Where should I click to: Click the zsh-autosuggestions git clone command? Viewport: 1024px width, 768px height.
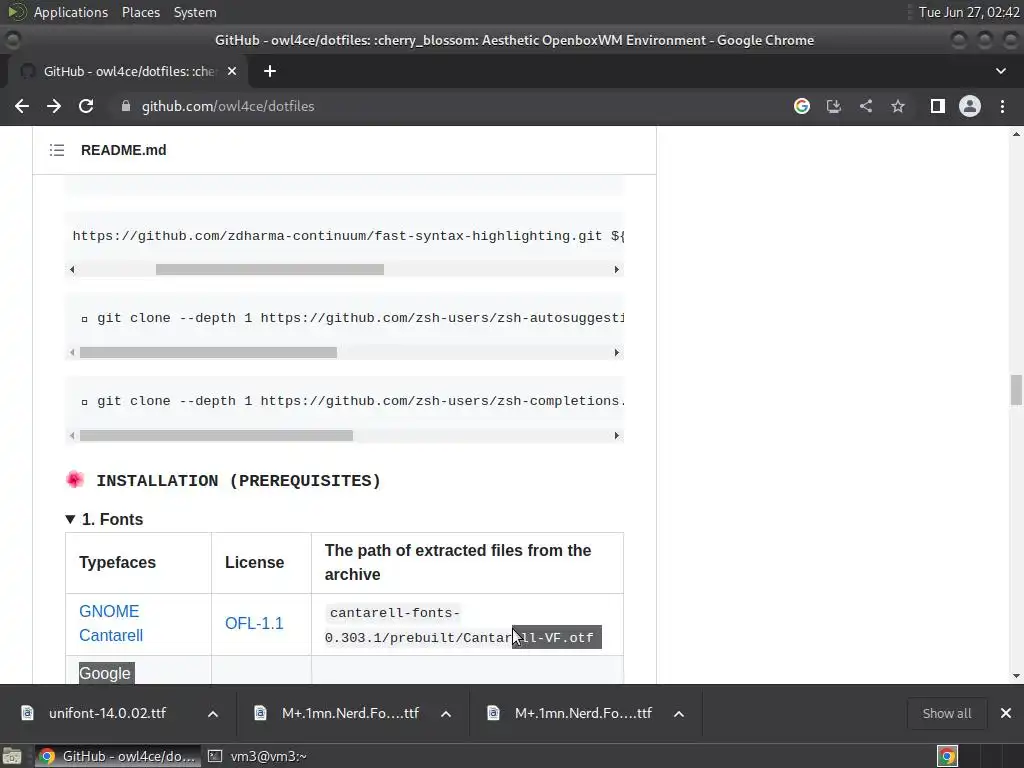360,318
